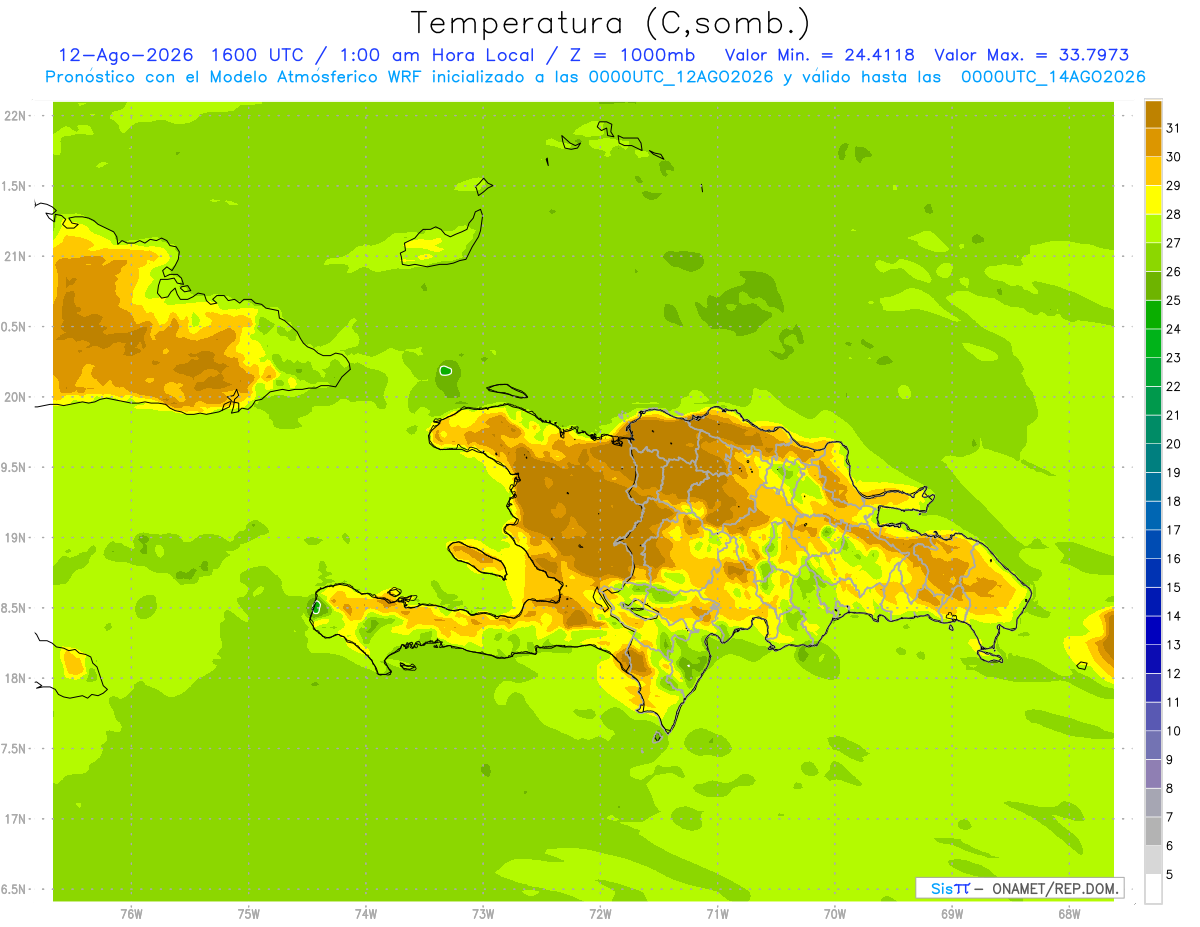Screen dimensions: 1200x927
Task: Click the 19N latitude axis label
Action: [15, 537]
